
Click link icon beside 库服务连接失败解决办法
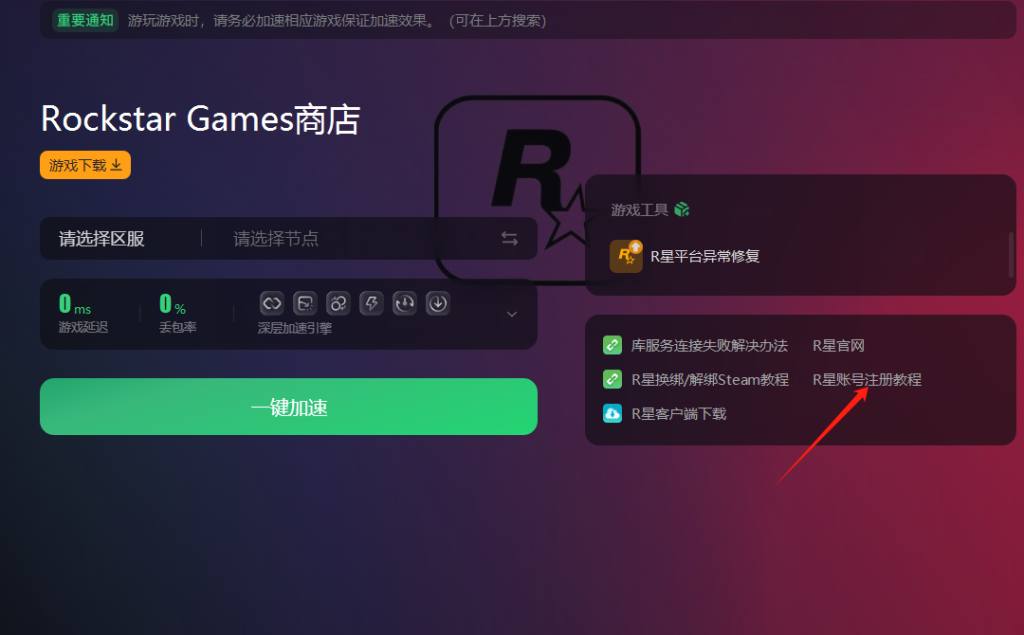click(x=612, y=345)
